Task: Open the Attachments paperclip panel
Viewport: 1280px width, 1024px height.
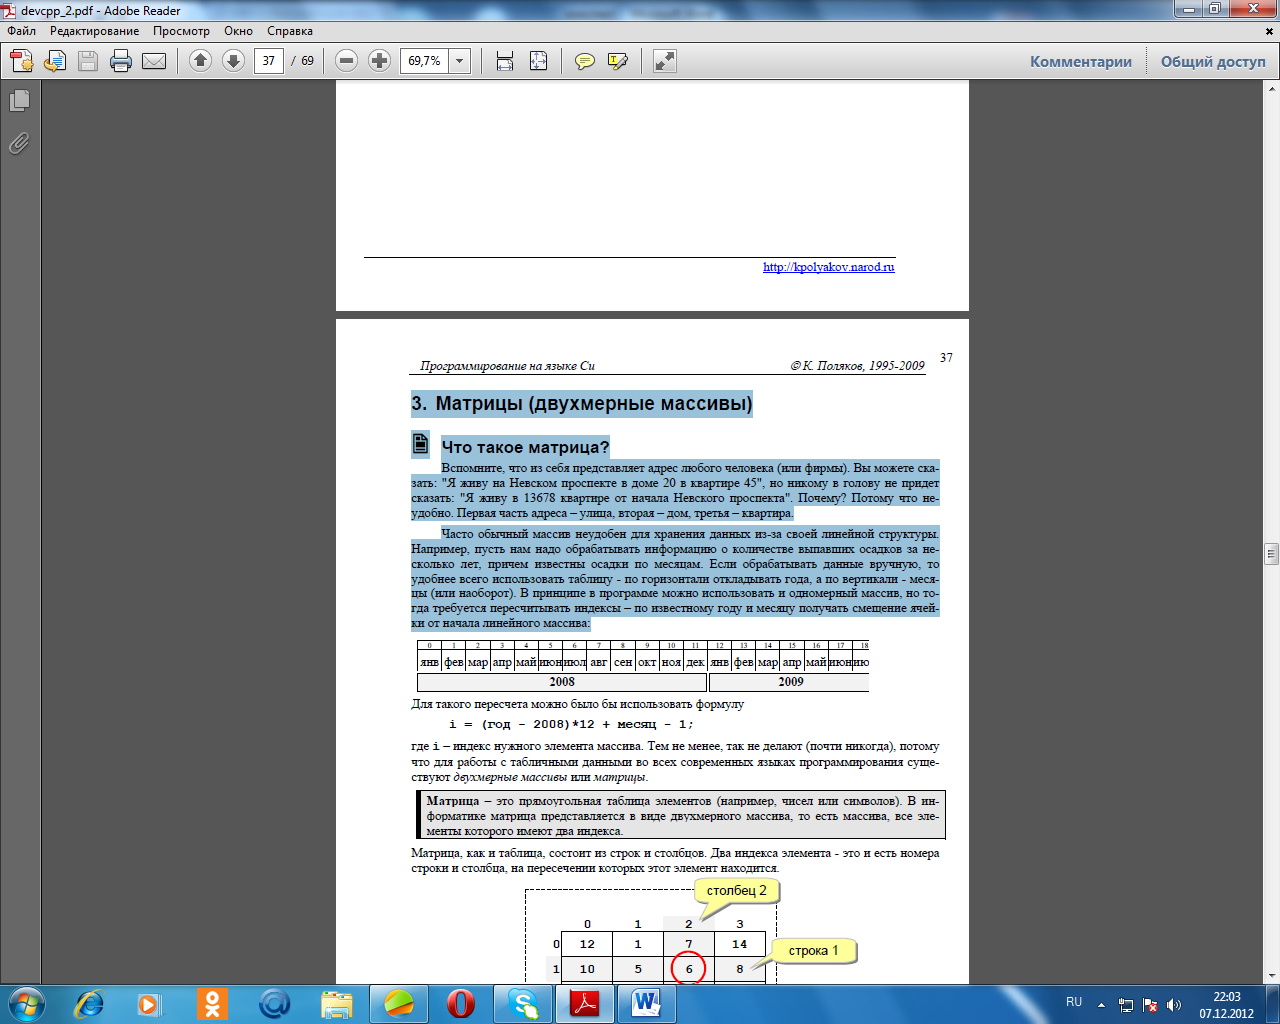Action: click(19, 144)
